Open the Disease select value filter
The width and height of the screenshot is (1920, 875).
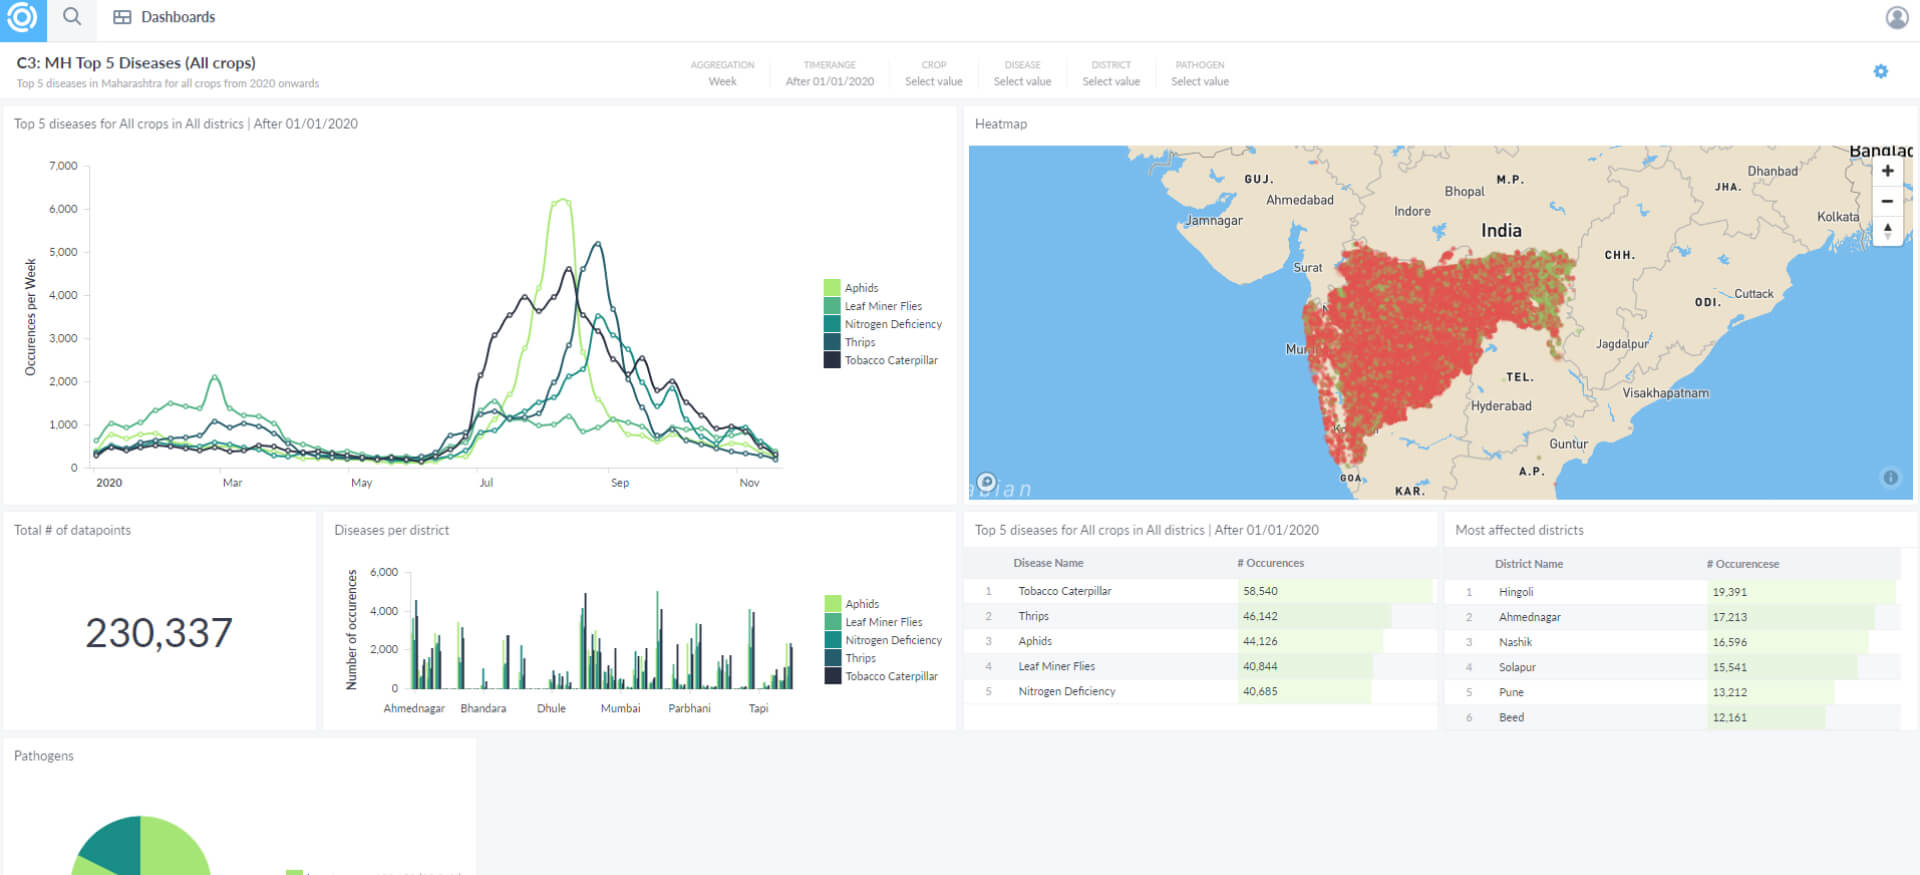1022,73
